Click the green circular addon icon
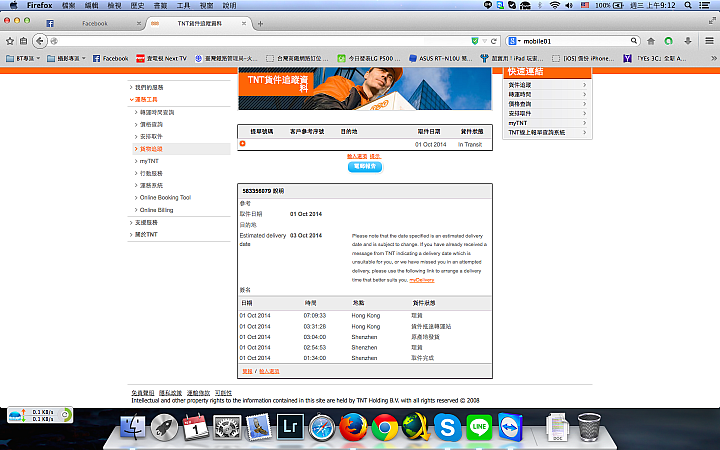 [669, 41]
